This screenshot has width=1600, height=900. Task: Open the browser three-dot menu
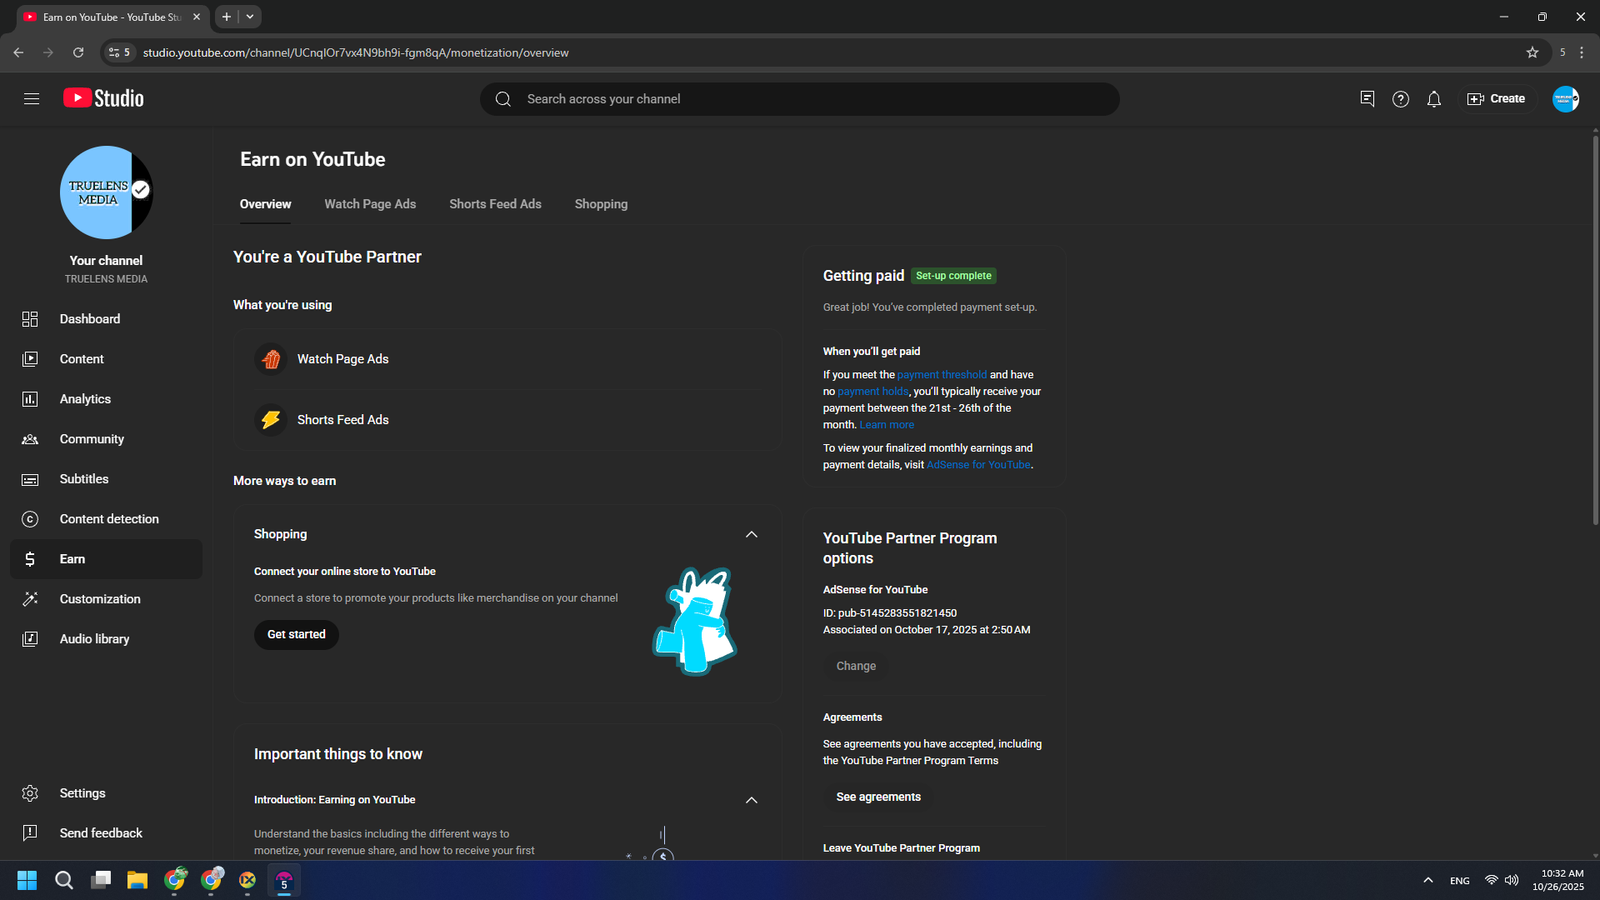tap(1581, 53)
